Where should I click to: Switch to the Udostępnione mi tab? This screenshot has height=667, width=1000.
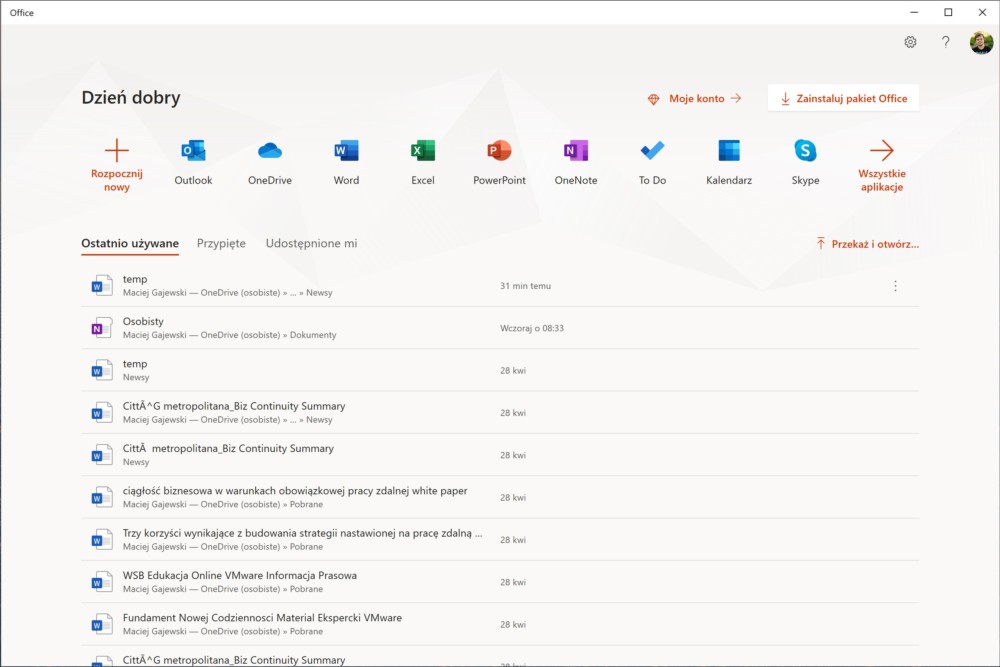pyautogui.click(x=311, y=244)
